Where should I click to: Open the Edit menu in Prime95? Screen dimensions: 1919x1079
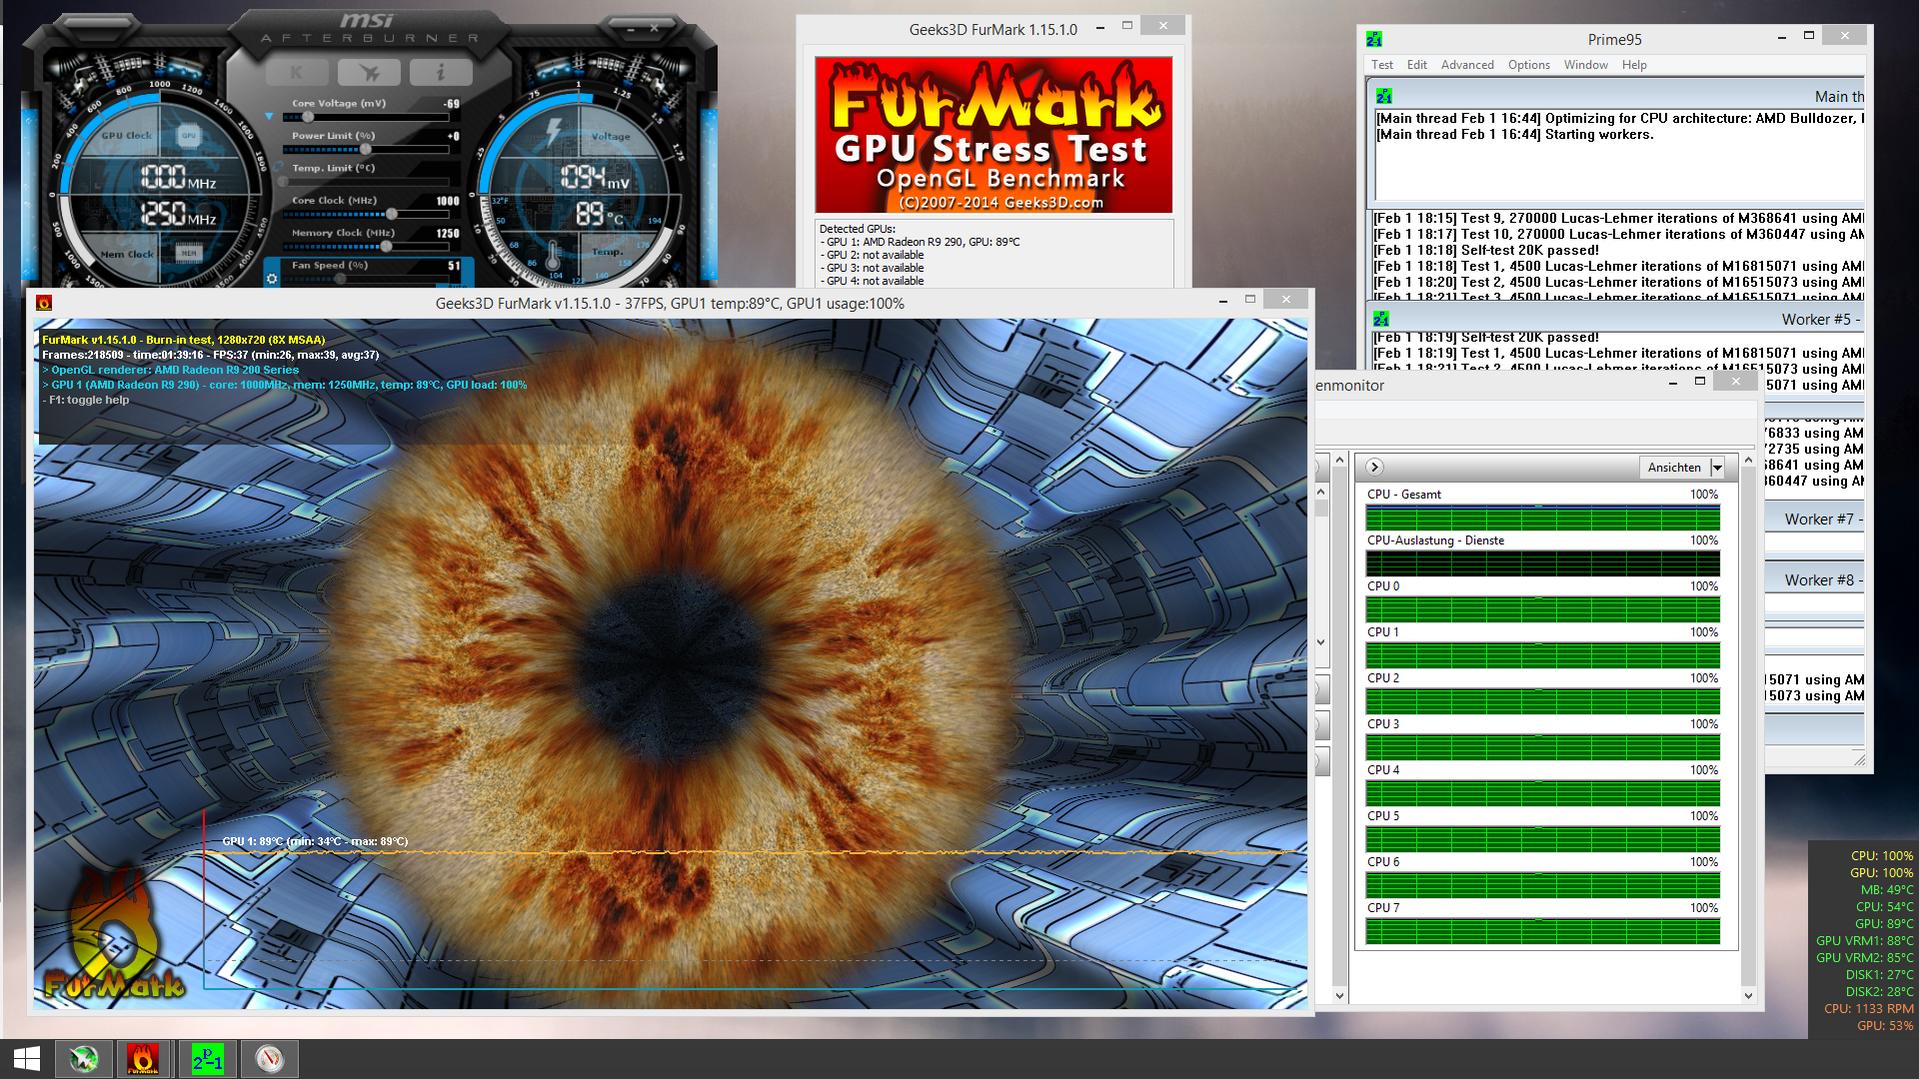pyautogui.click(x=1417, y=65)
